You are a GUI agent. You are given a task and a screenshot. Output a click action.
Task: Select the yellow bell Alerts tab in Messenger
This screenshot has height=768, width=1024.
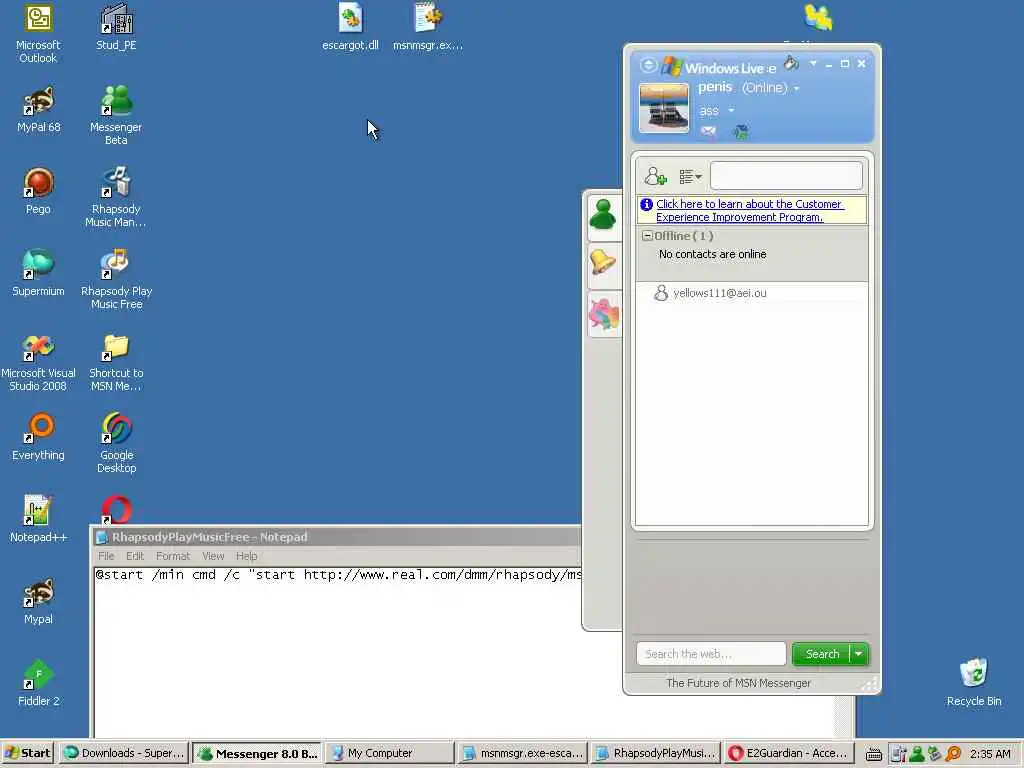tap(603, 263)
